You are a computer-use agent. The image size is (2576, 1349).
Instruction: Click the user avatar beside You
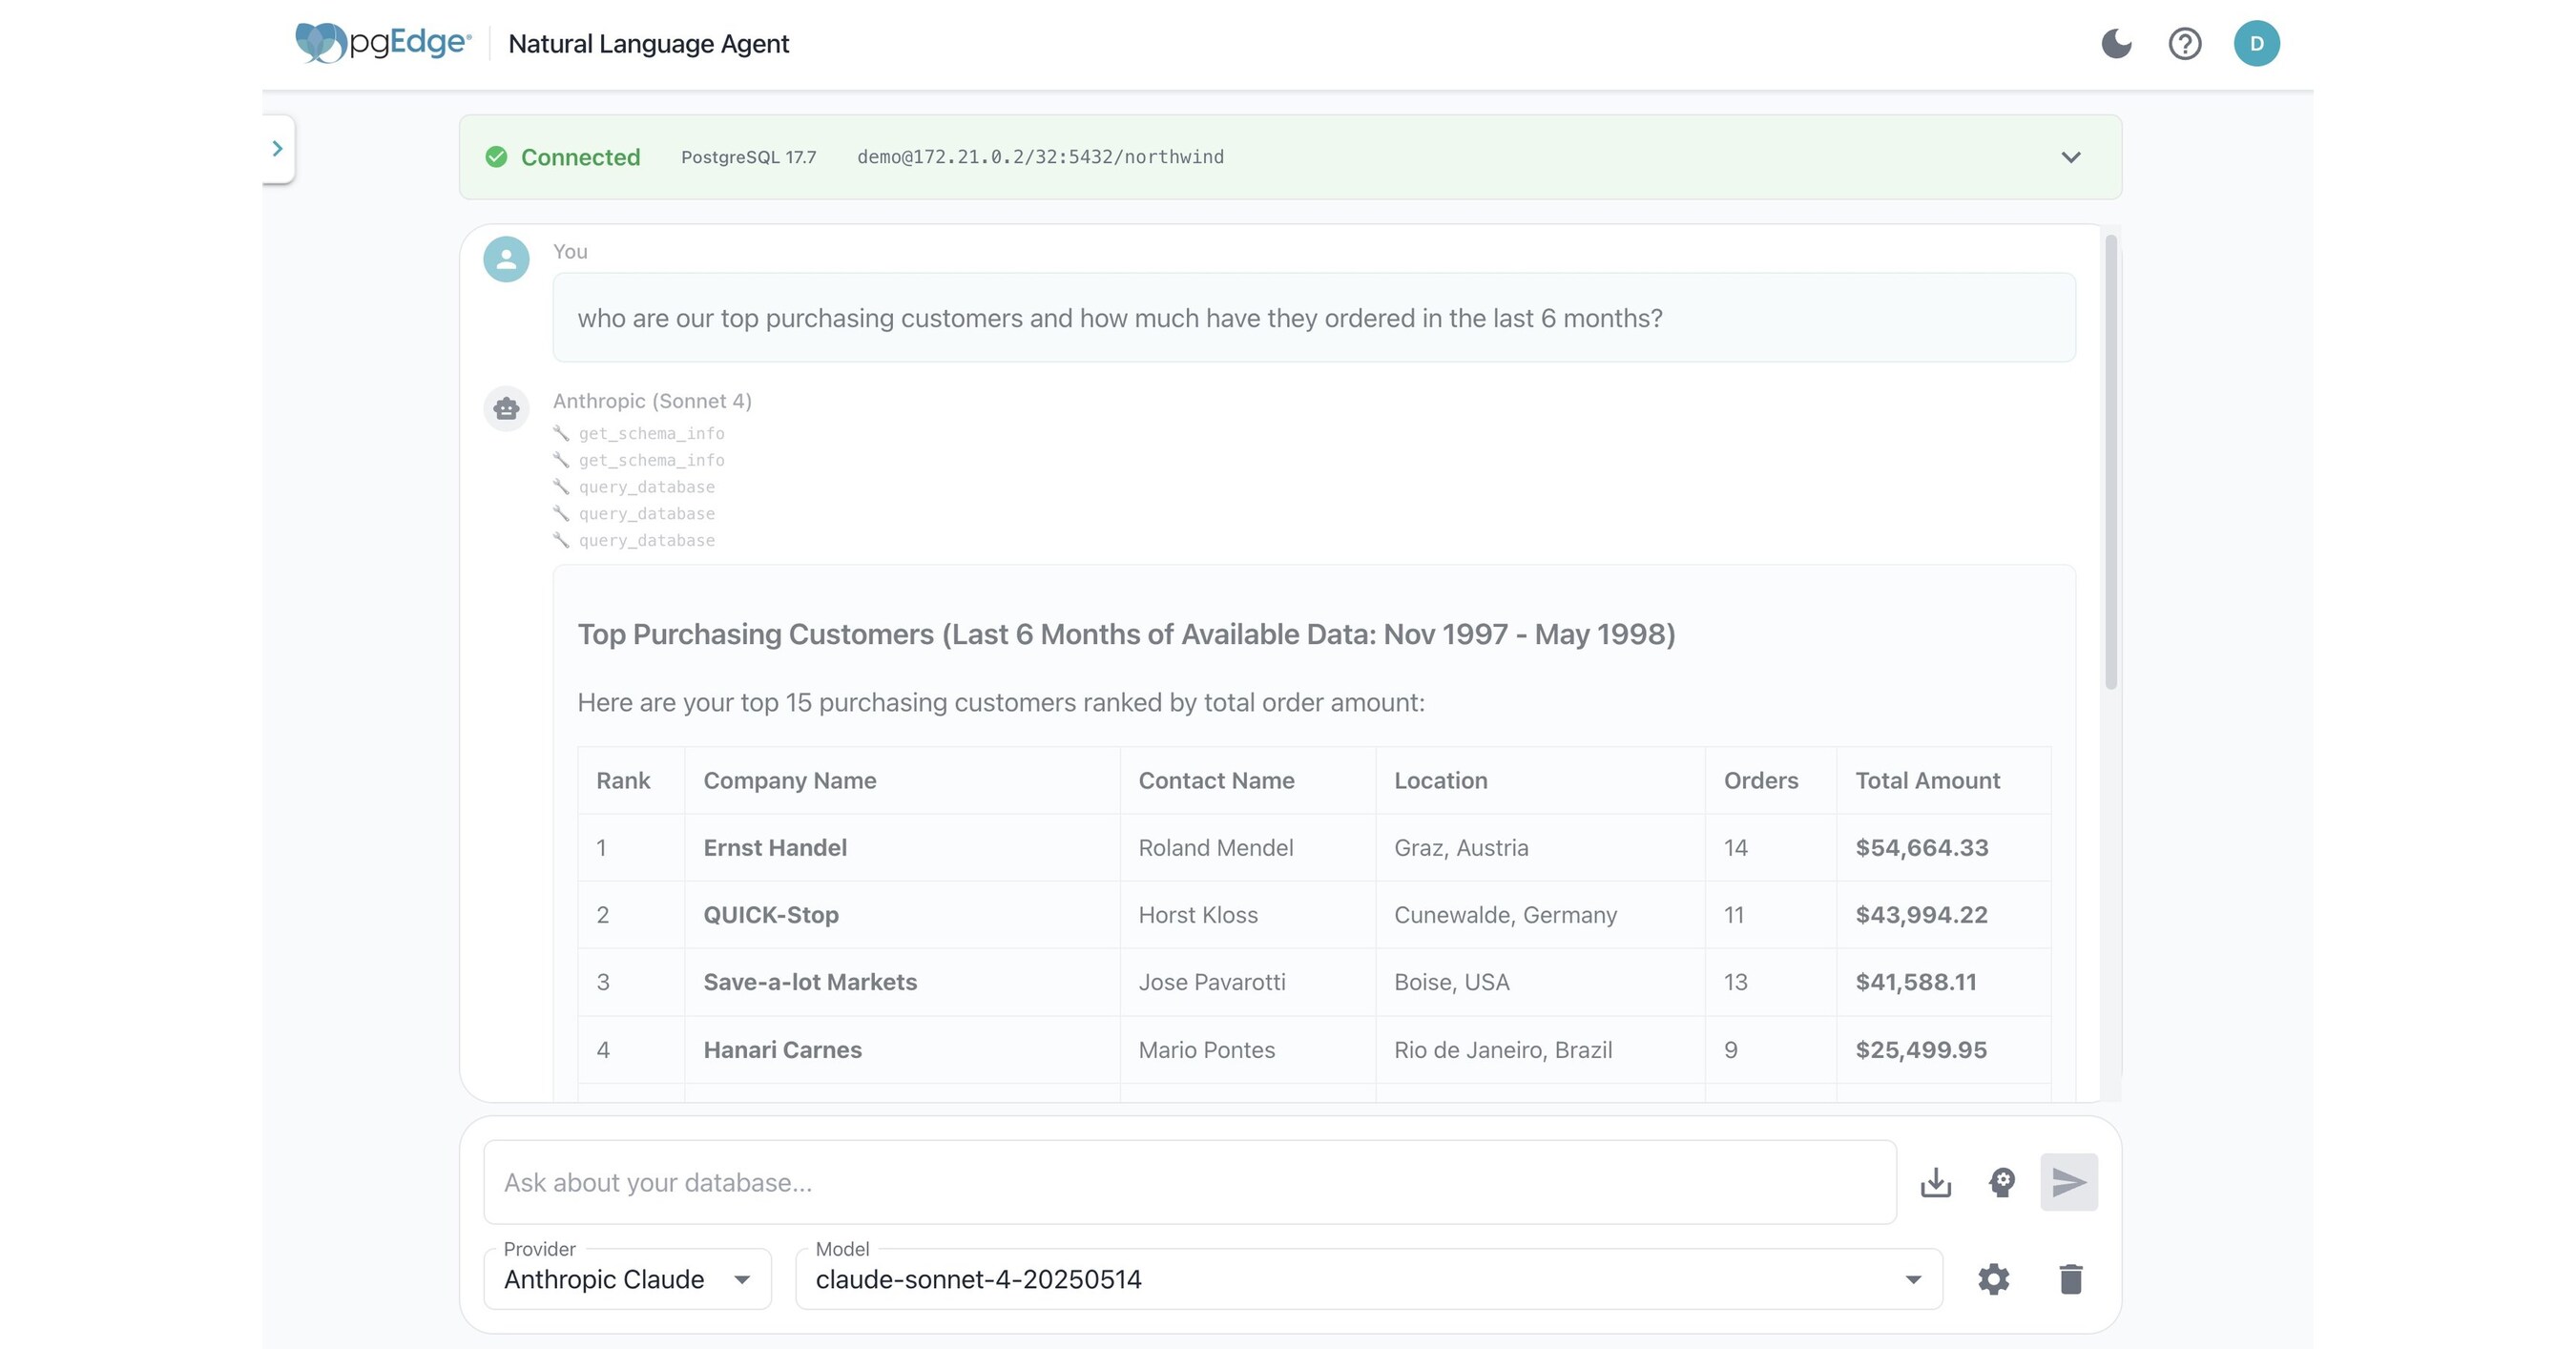click(505, 258)
